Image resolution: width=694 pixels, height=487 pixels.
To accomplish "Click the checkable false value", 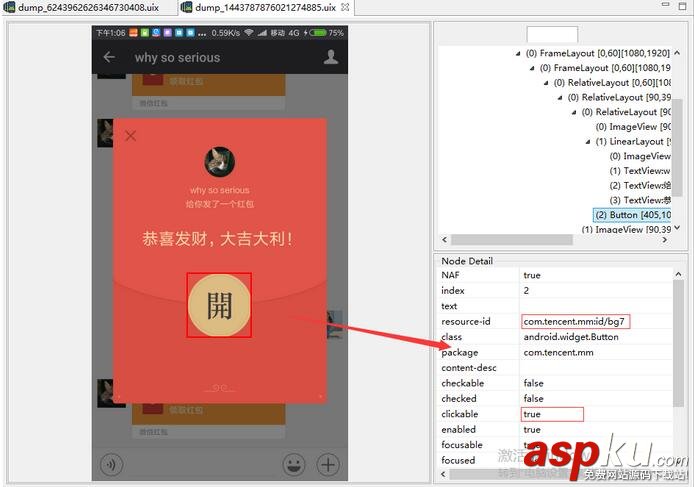I will [533, 383].
